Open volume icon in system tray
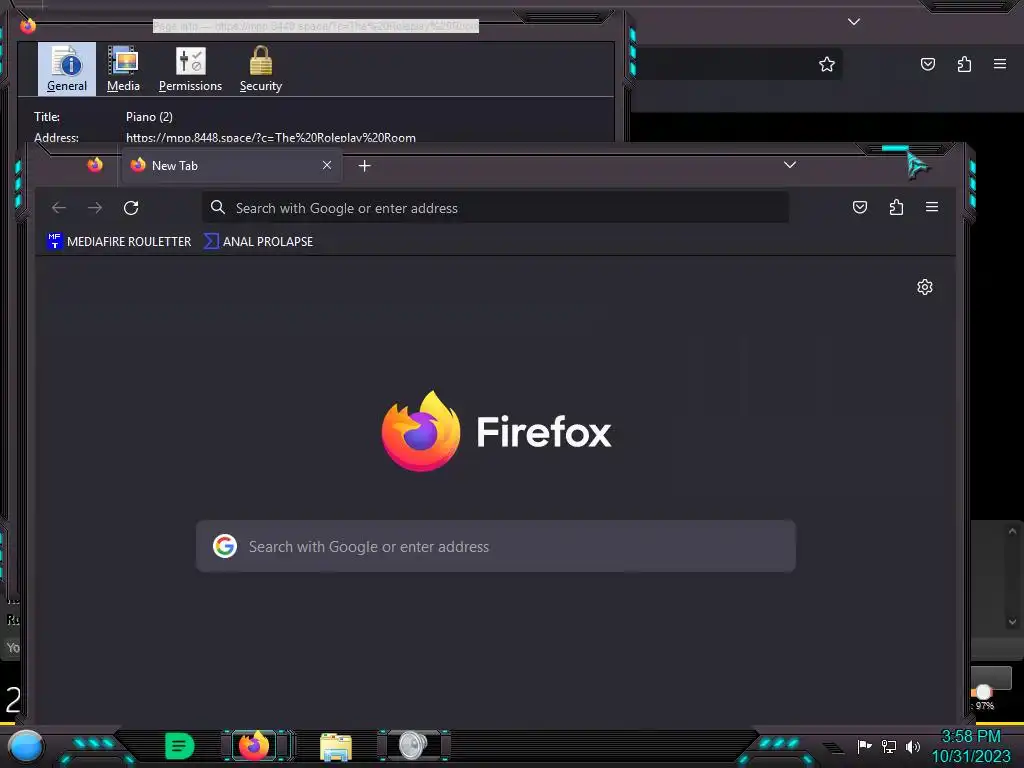Screen dimensions: 1024x768 [913, 746]
